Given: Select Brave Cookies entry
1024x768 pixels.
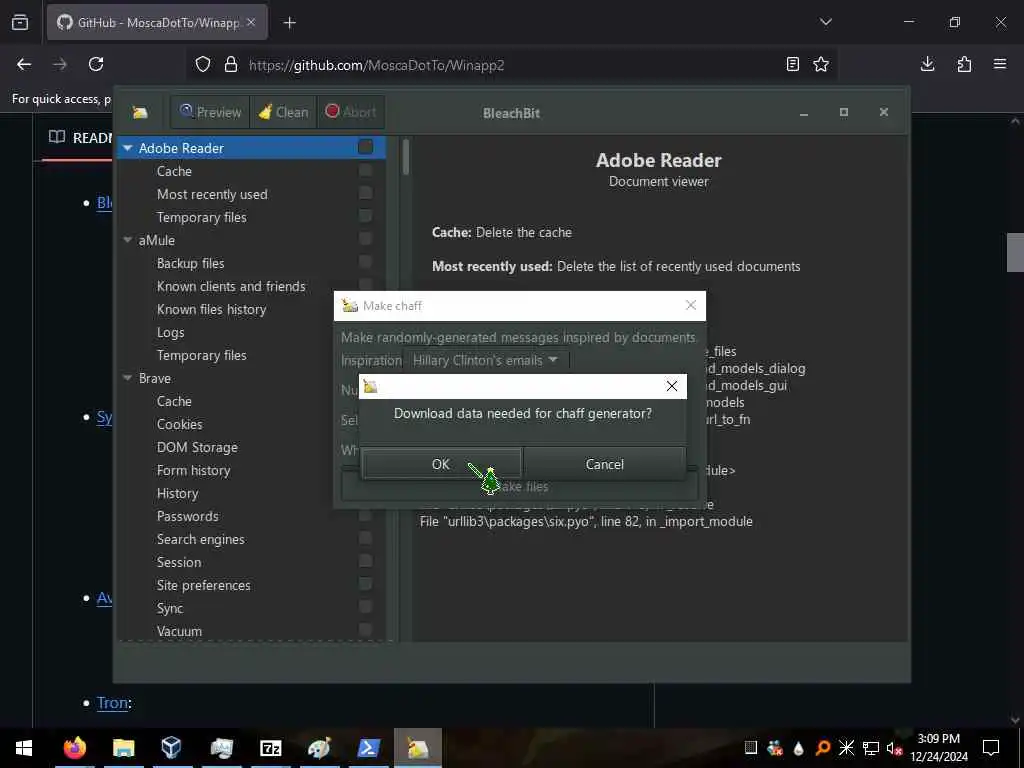Looking at the screenshot, I should click(180, 424).
